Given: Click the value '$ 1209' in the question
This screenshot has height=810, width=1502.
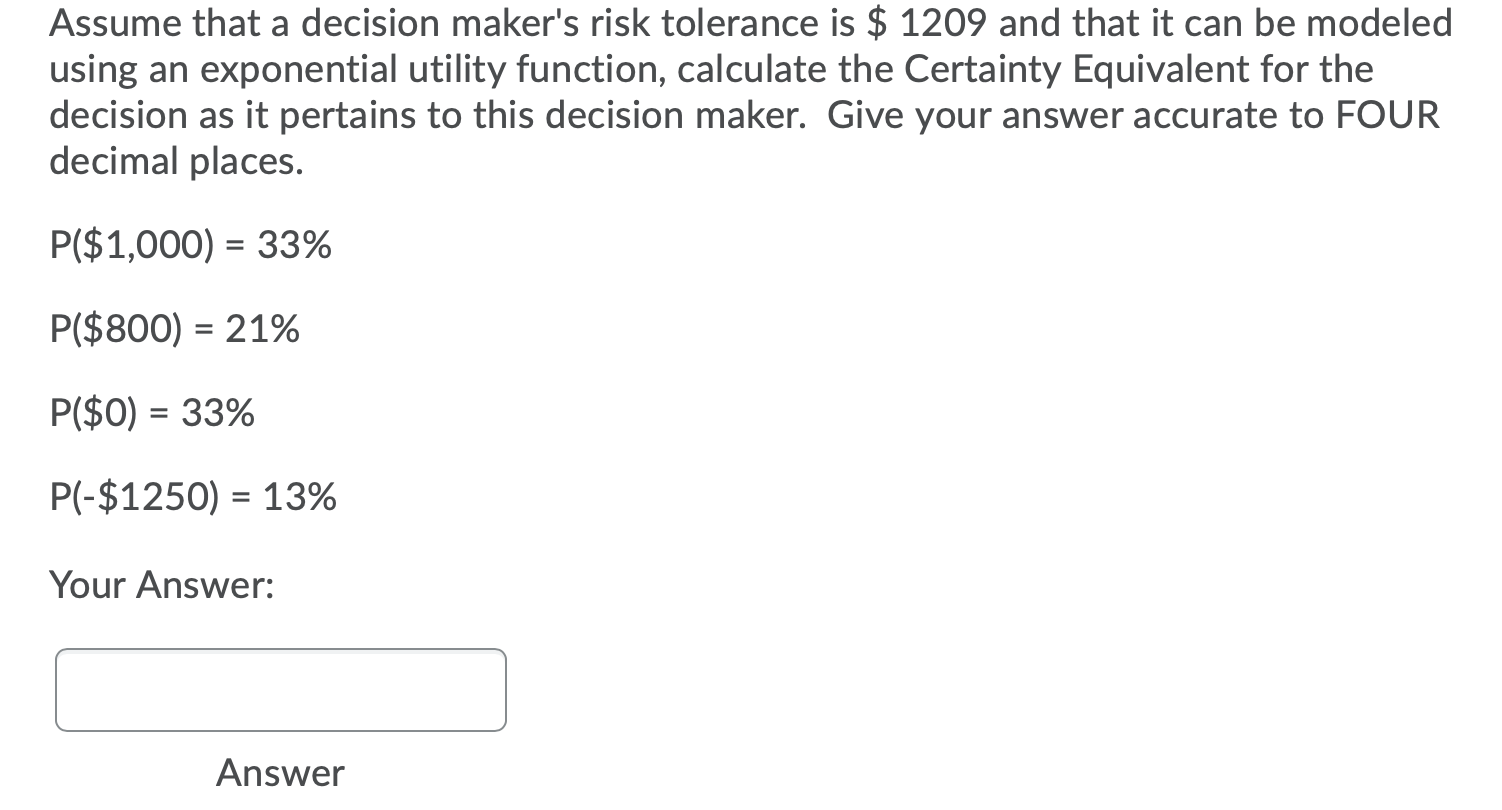Looking at the screenshot, I should tap(930, 23).
